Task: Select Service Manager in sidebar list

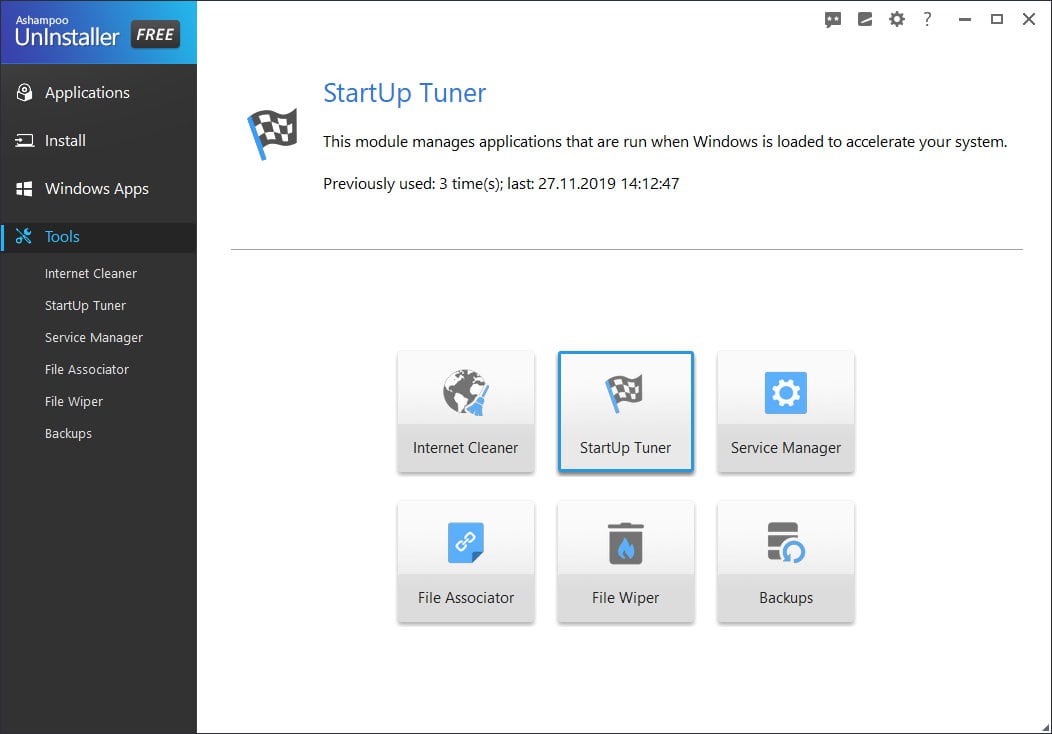Action: [x=94, y=337]
